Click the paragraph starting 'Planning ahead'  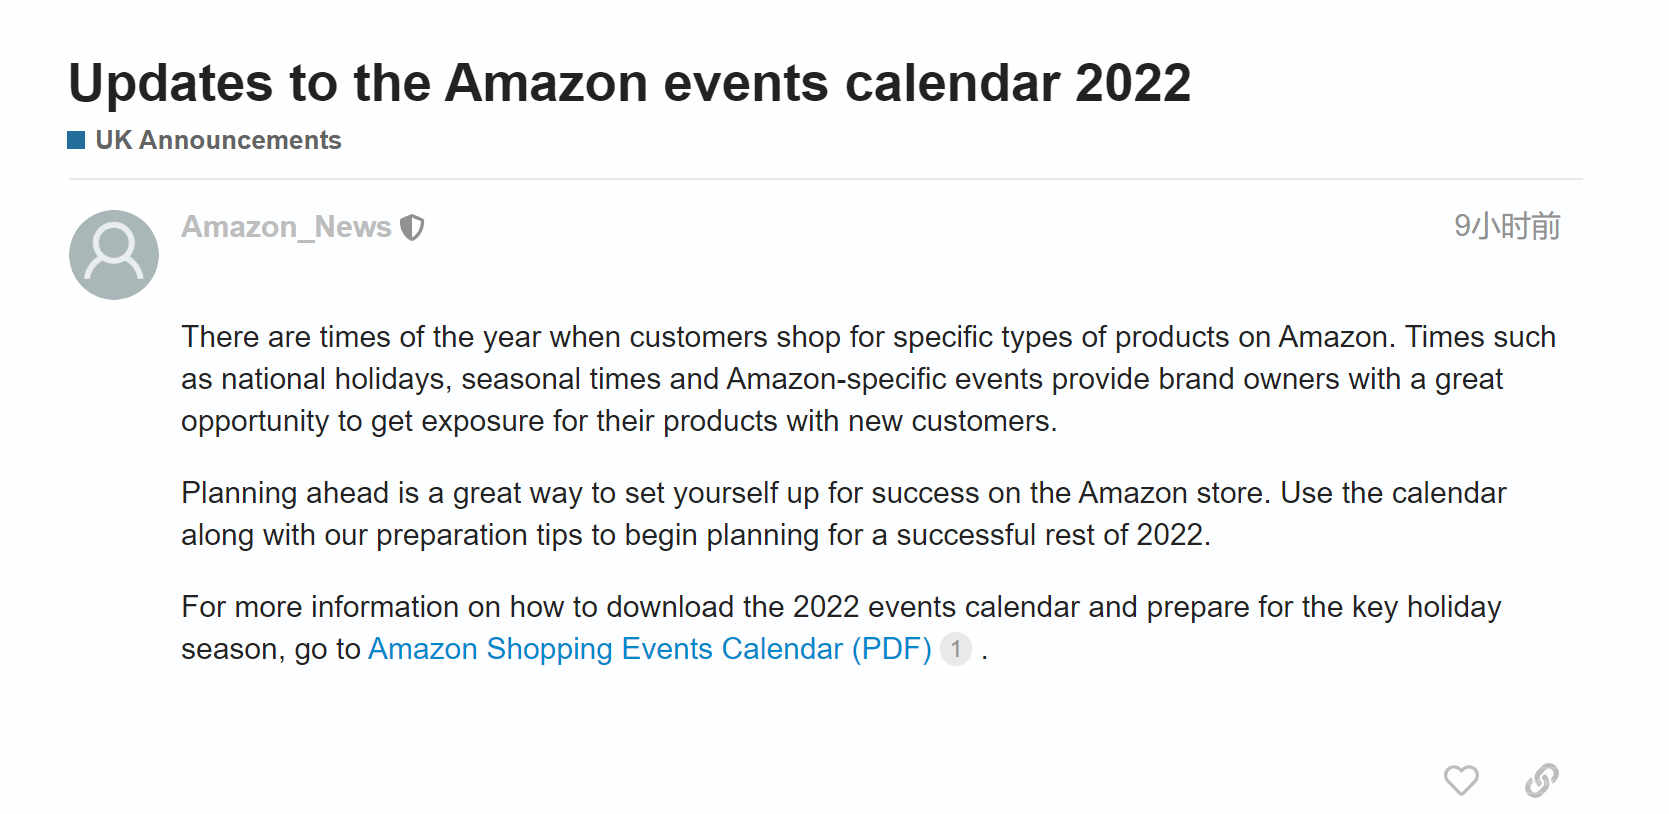843,514
